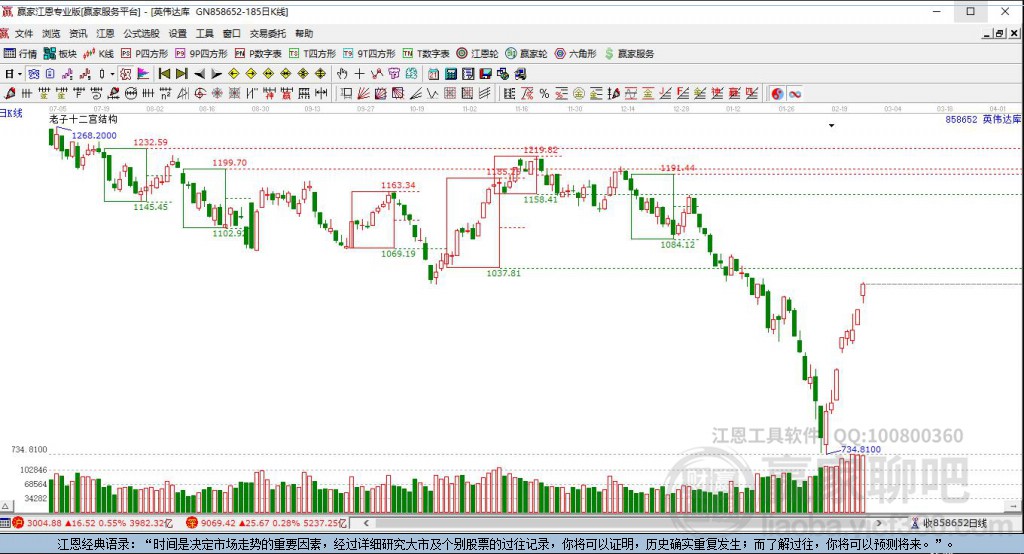This screenshot has width=1024, height=554.
Task: Open the 9T四方形 tool
Action: tap(369, 54)
